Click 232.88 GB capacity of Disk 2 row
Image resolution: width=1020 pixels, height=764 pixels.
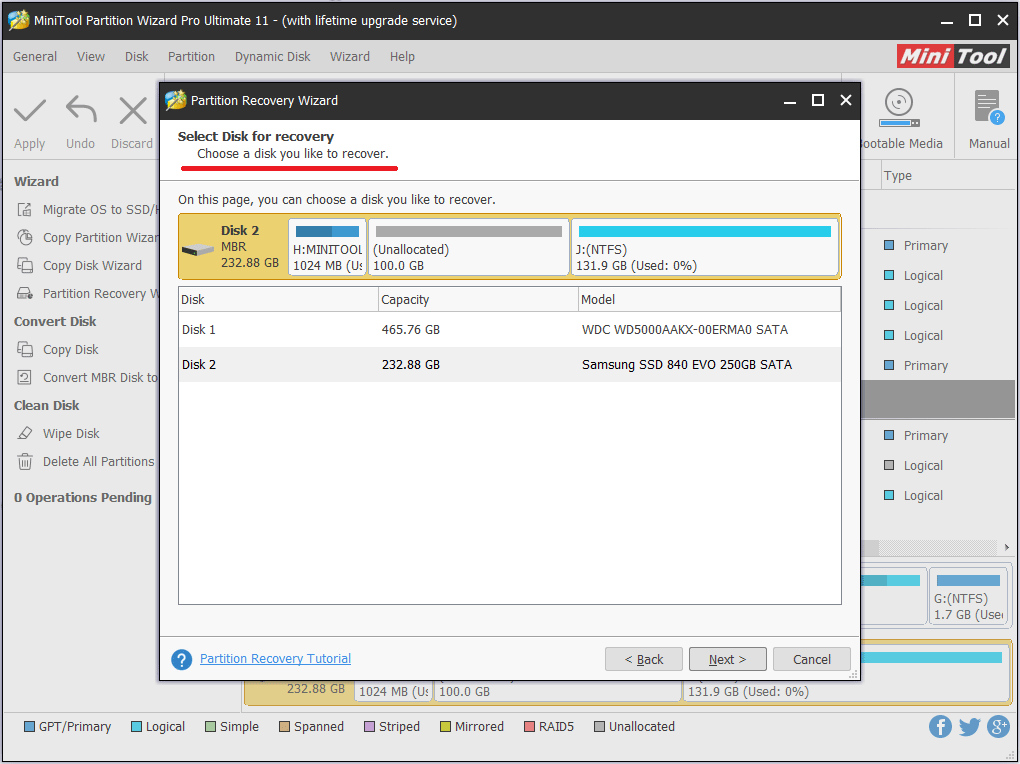coord(410,364)
